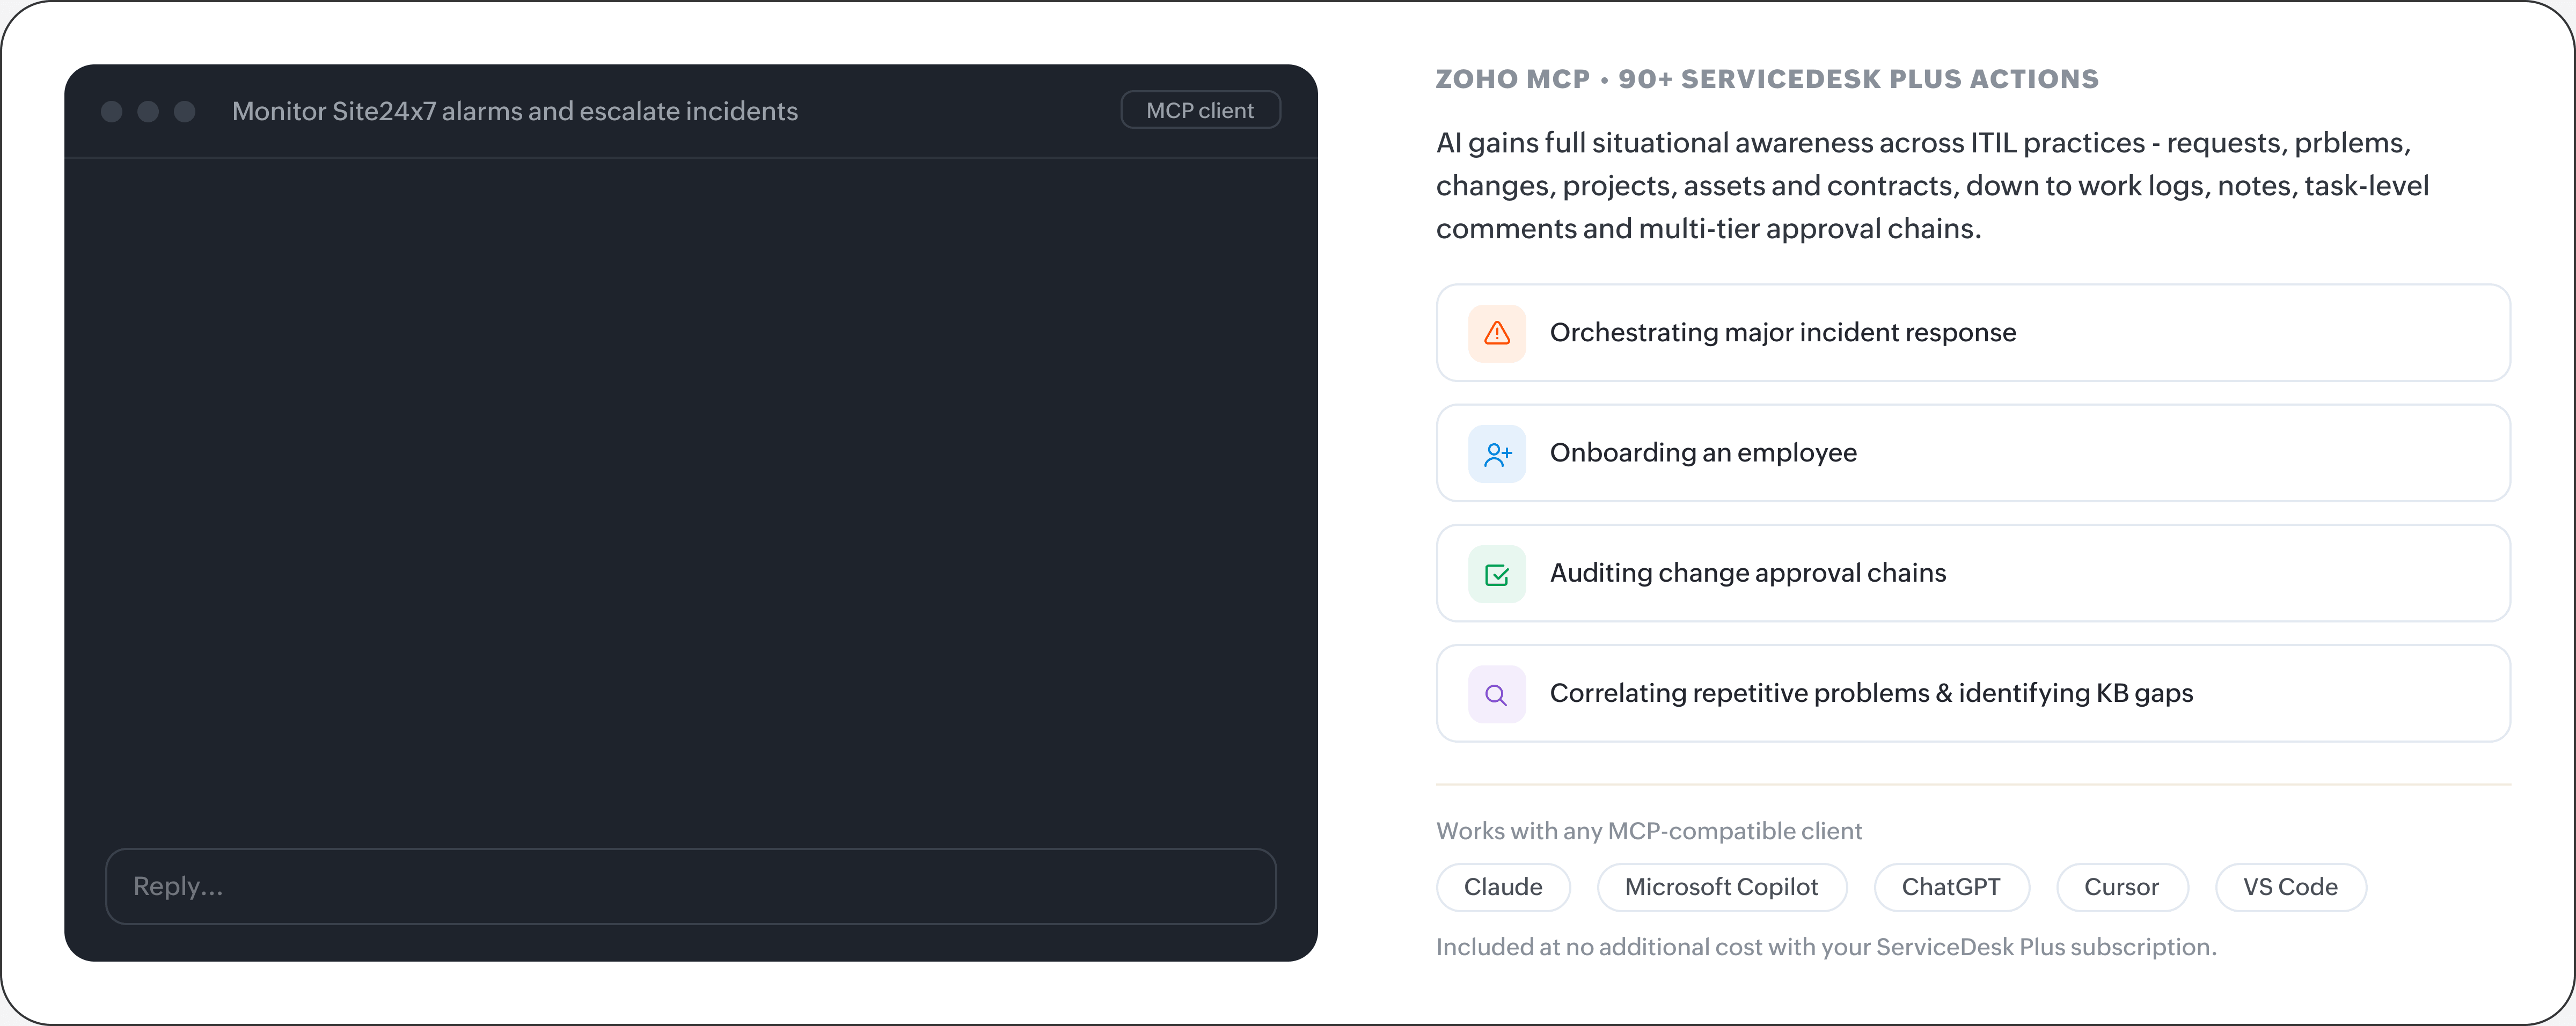2576x1026 pixels.
Task: Click 'Monitor Site24x7 alarms and escalate incidents' title
Action: tap(515, 111)
